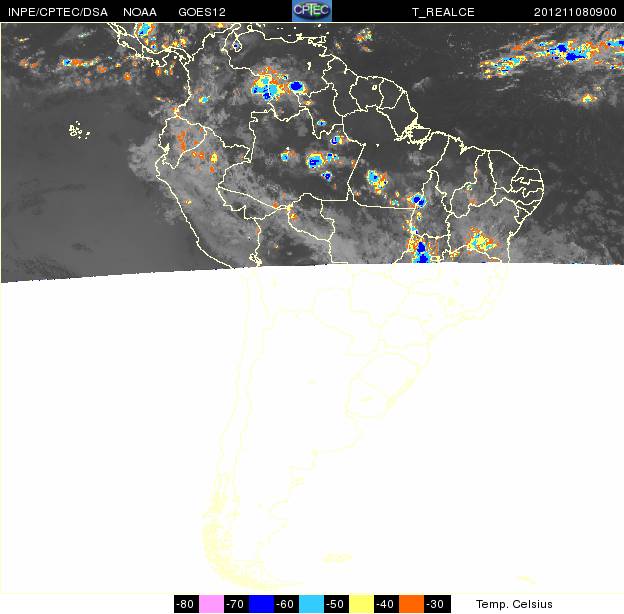Click the 201211080900 timestamp
624x614 pixels.
point(575,12)
